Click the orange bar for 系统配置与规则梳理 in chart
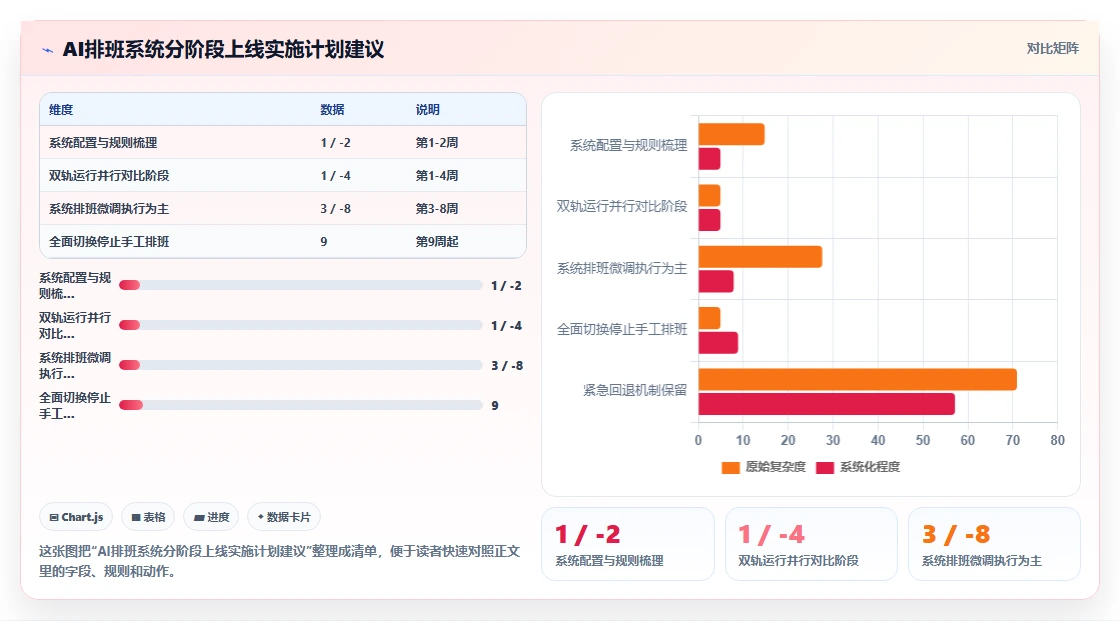The width and height of the screenshot is (1120, 621). click(x=731, y=134)
